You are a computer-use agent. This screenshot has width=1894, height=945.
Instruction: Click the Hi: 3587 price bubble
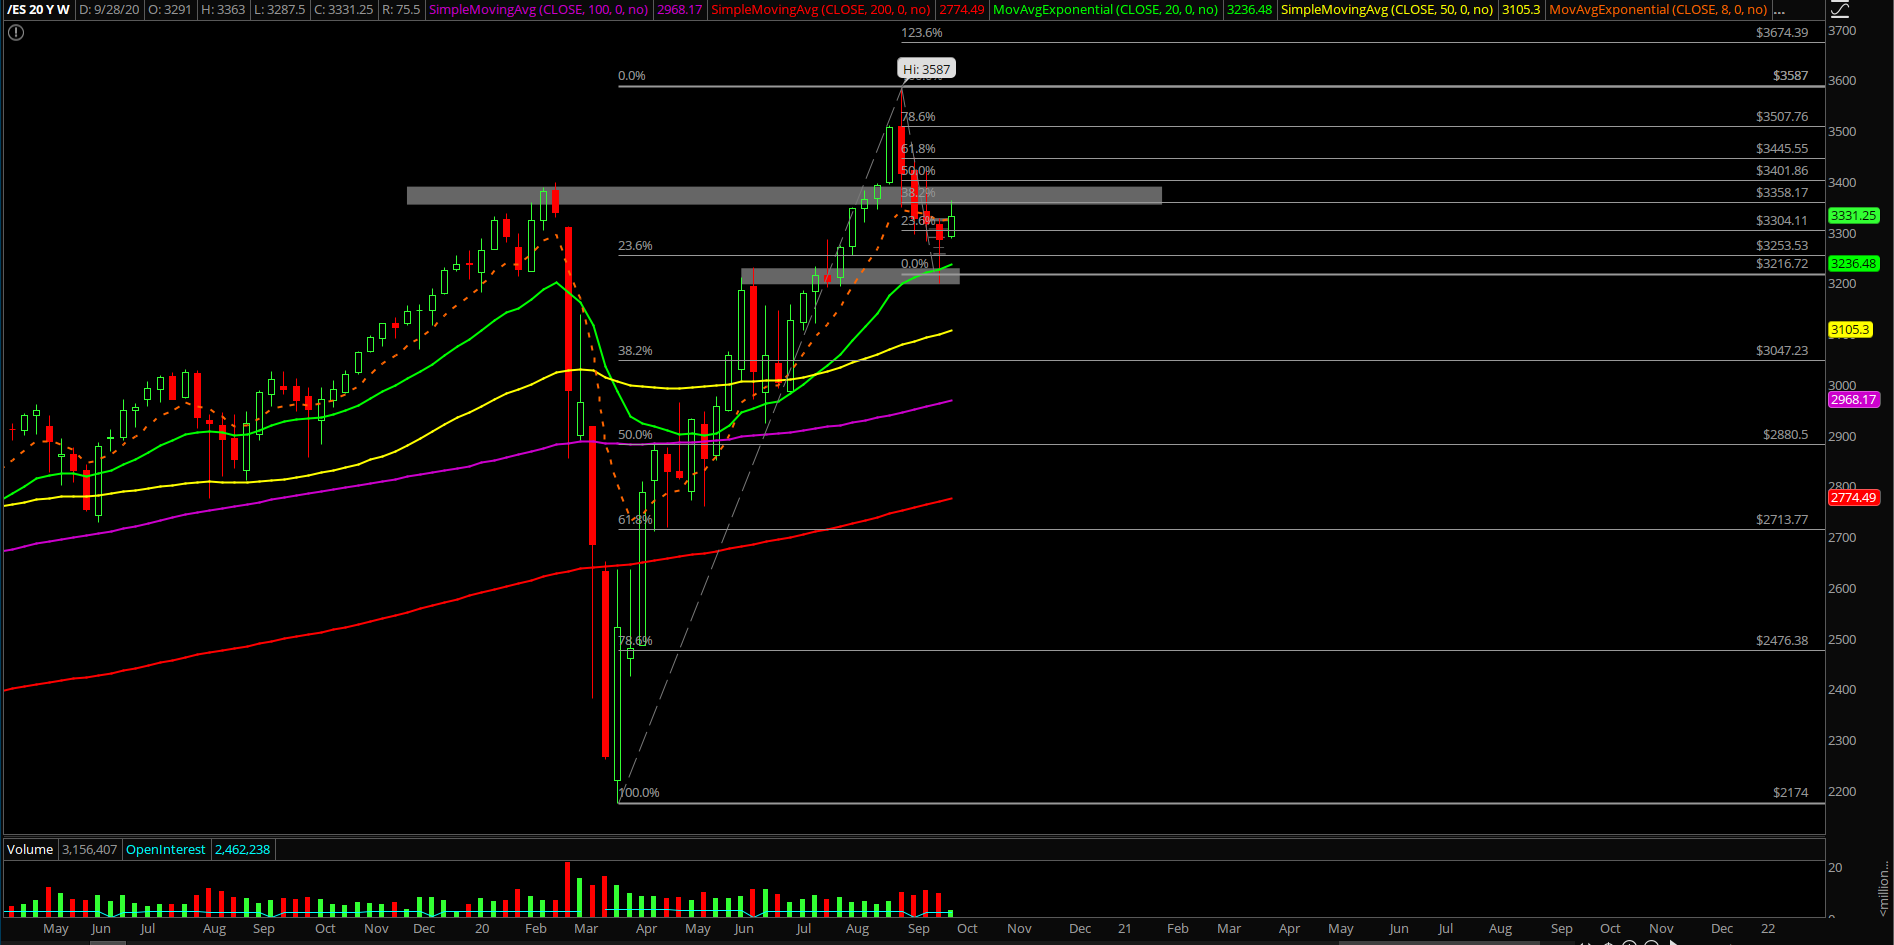tap(926, 69)
